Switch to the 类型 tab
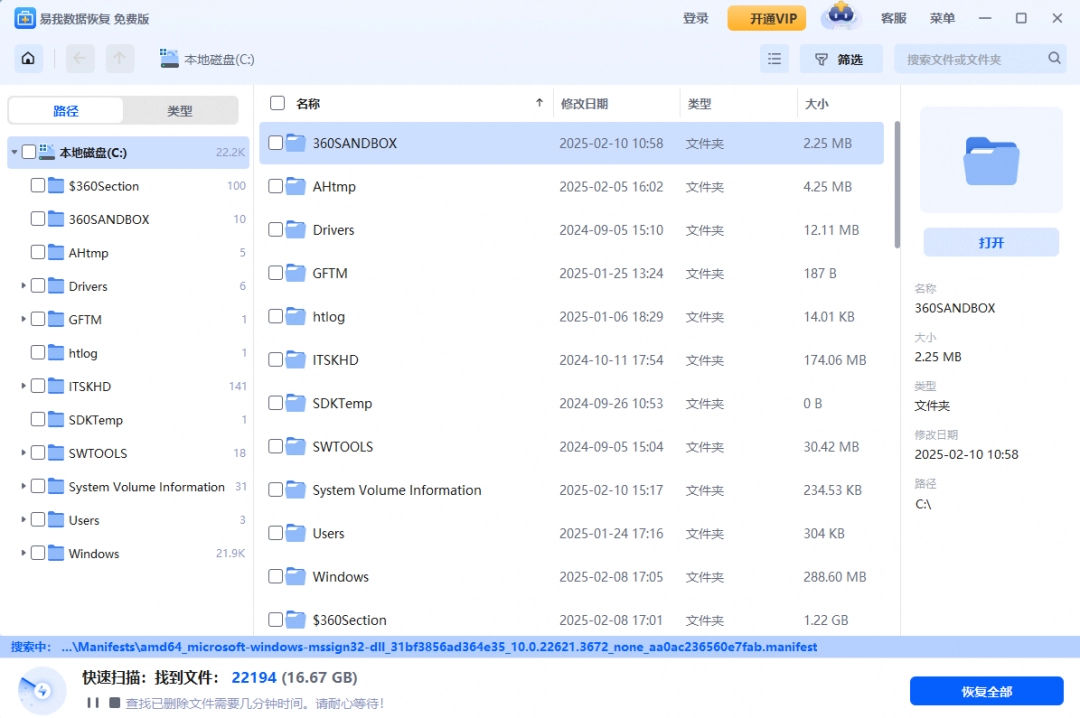The image size is (1080, 718). coord(180,110)
